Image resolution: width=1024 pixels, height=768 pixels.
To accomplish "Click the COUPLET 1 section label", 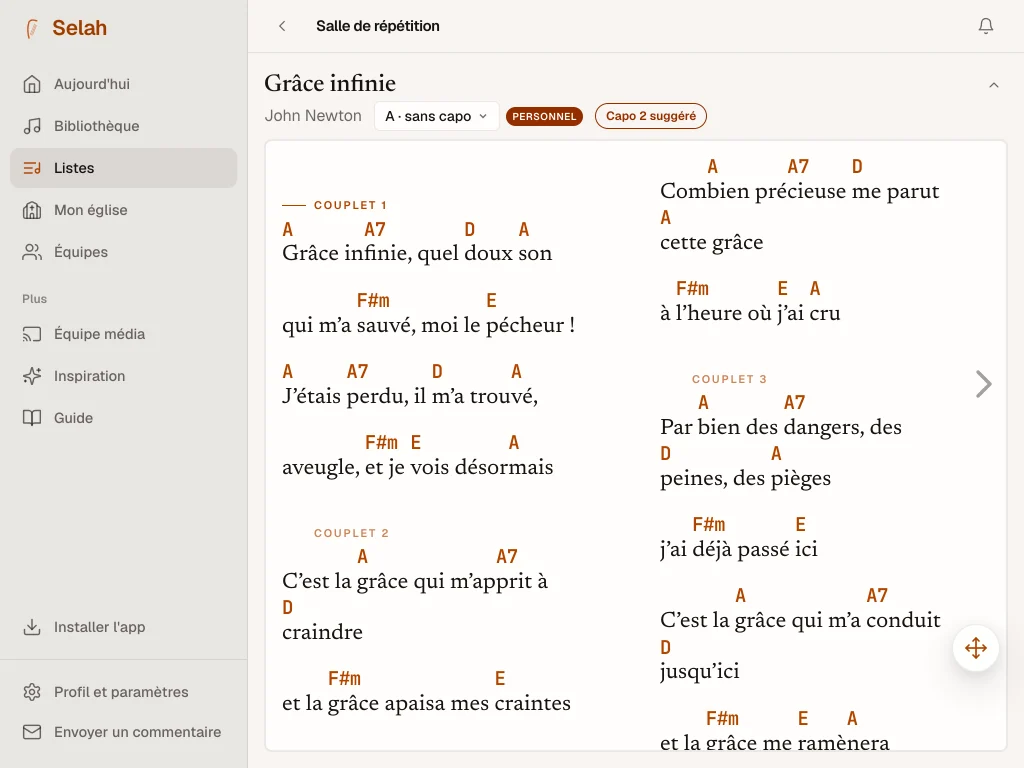I will 350,205.
